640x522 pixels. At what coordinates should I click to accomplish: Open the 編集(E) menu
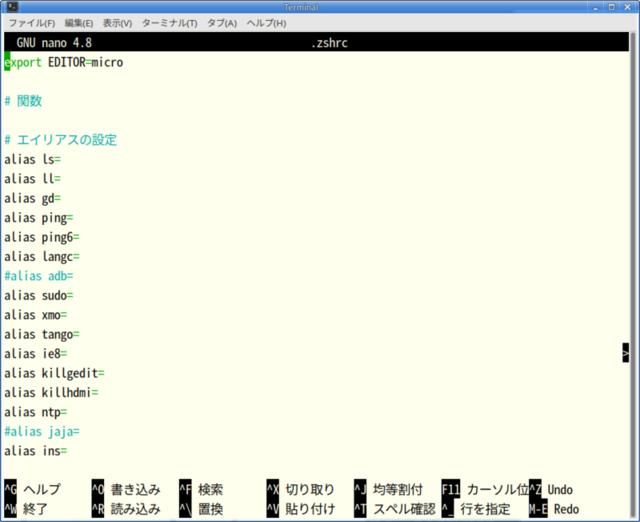tap(79, 23)
